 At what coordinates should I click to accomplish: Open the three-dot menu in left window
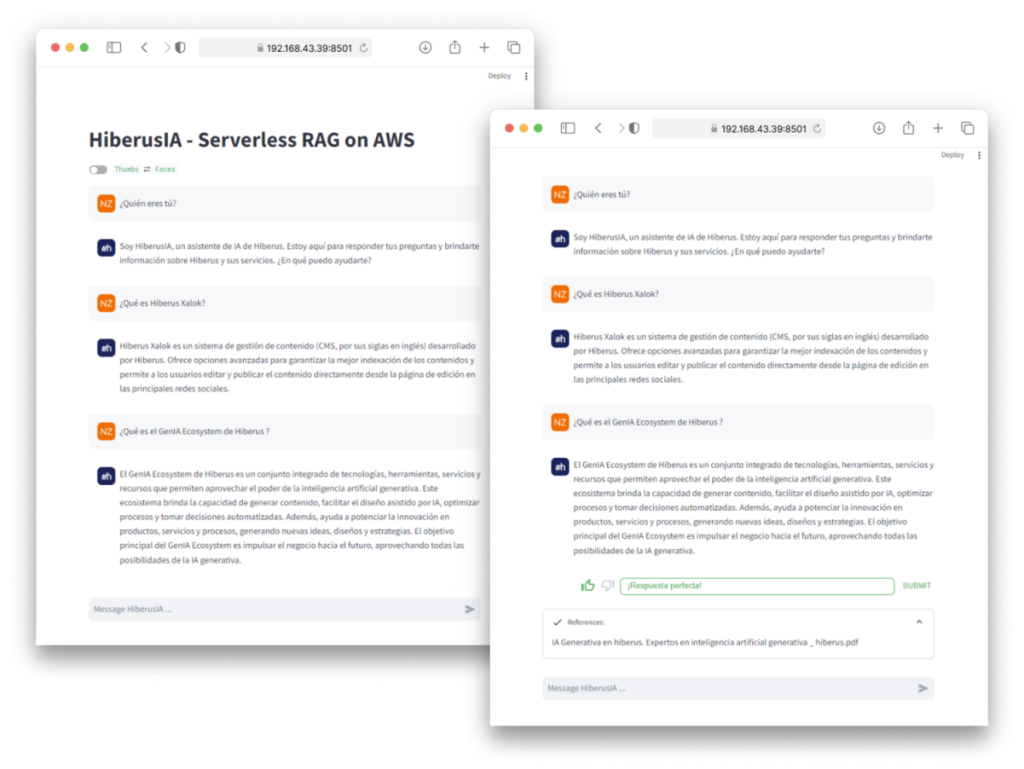point(526,76)
